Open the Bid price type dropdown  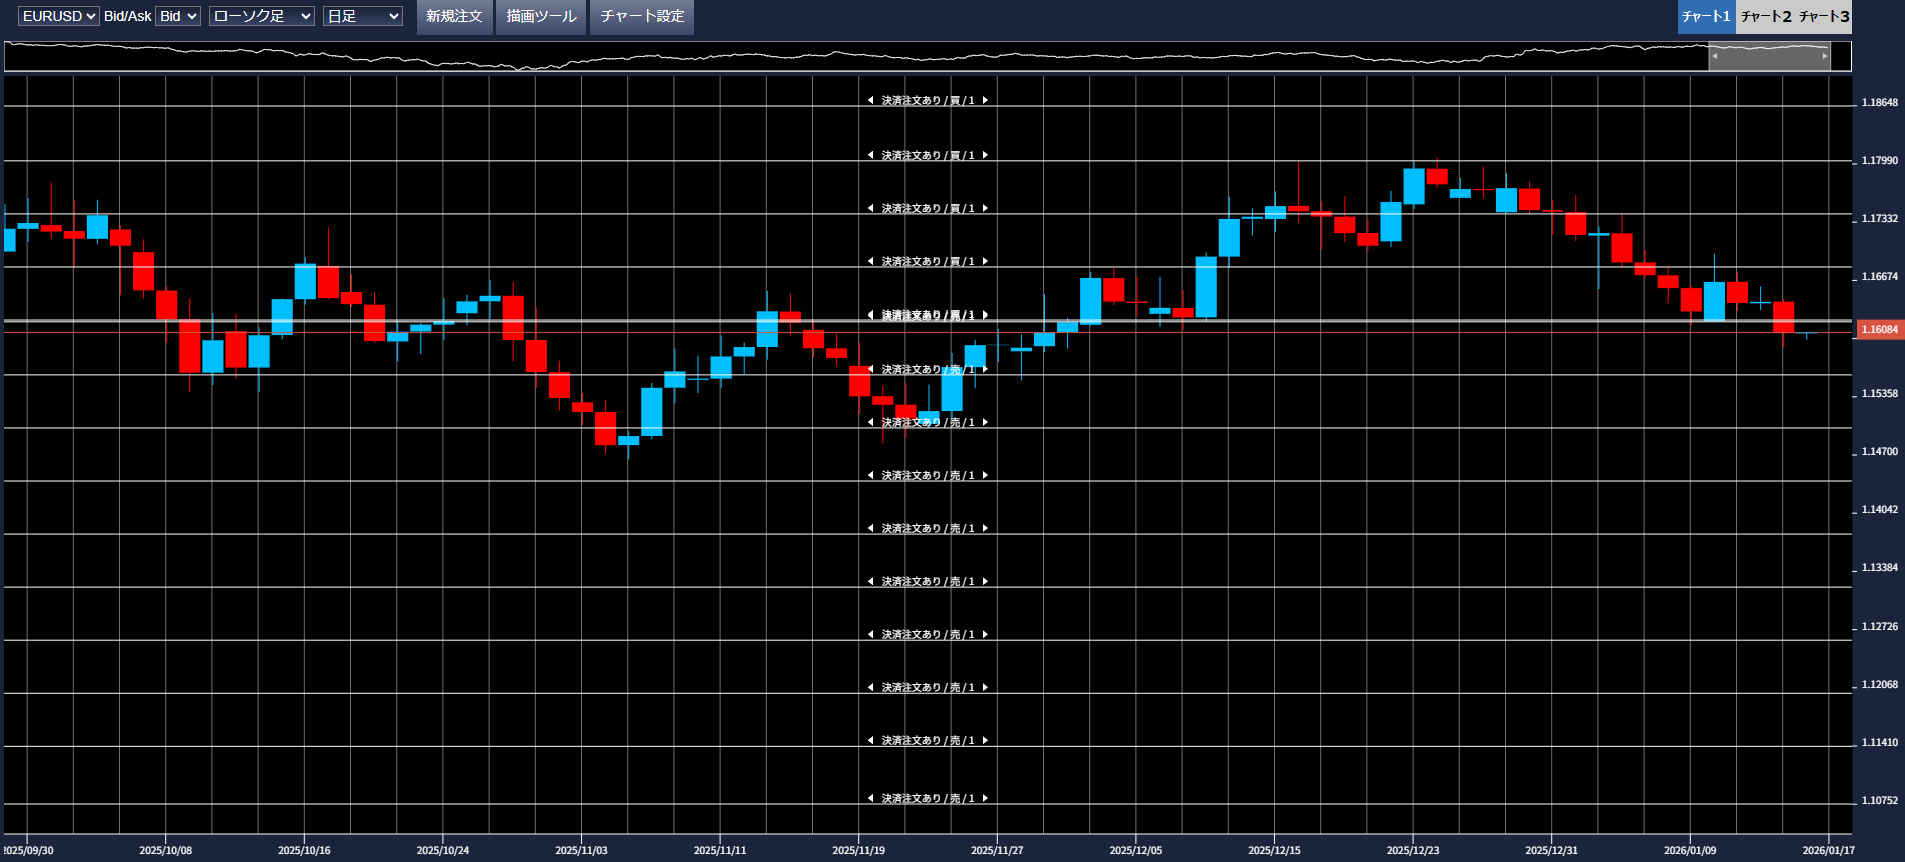pyautogui.click(x=178, y=16)
